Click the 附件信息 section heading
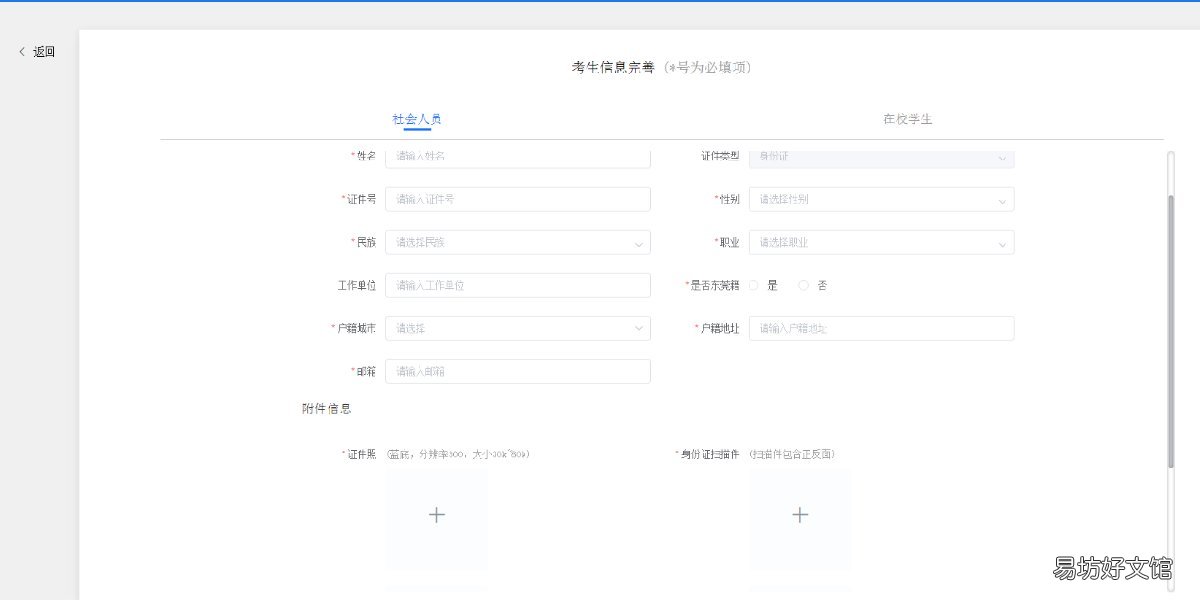 [x=327, y=409]
